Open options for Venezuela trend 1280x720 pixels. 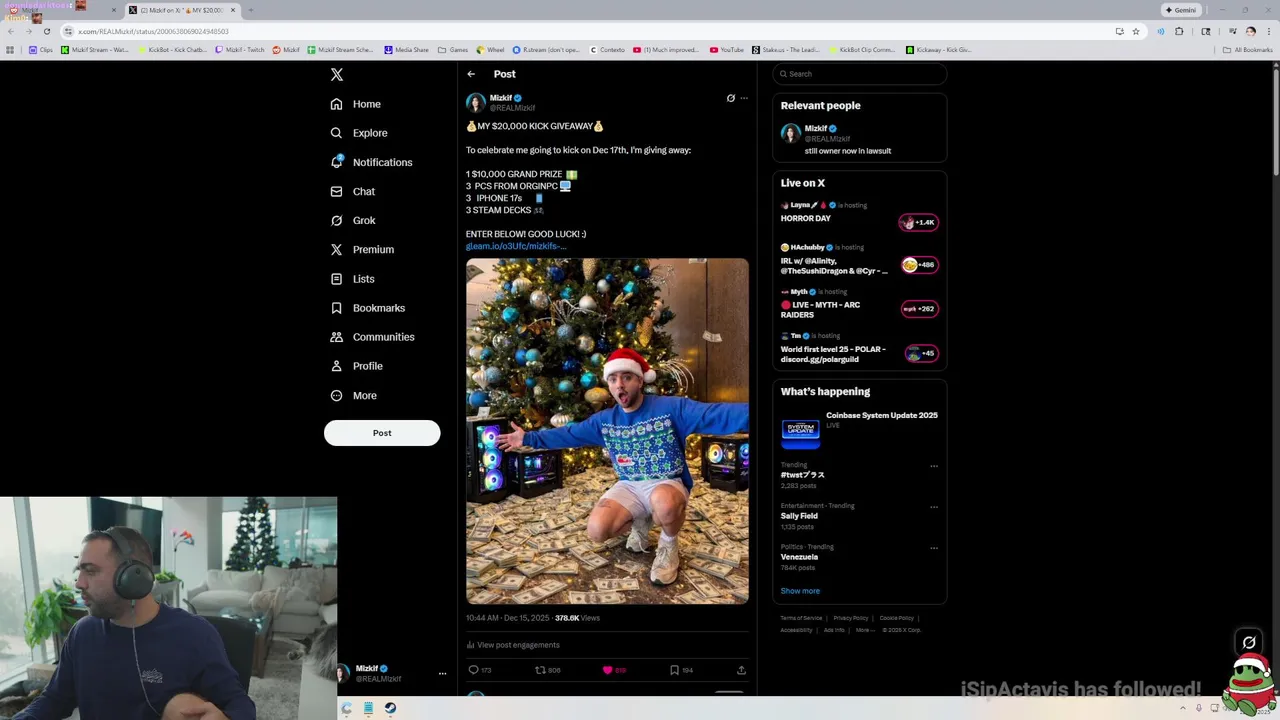point(934,548)
